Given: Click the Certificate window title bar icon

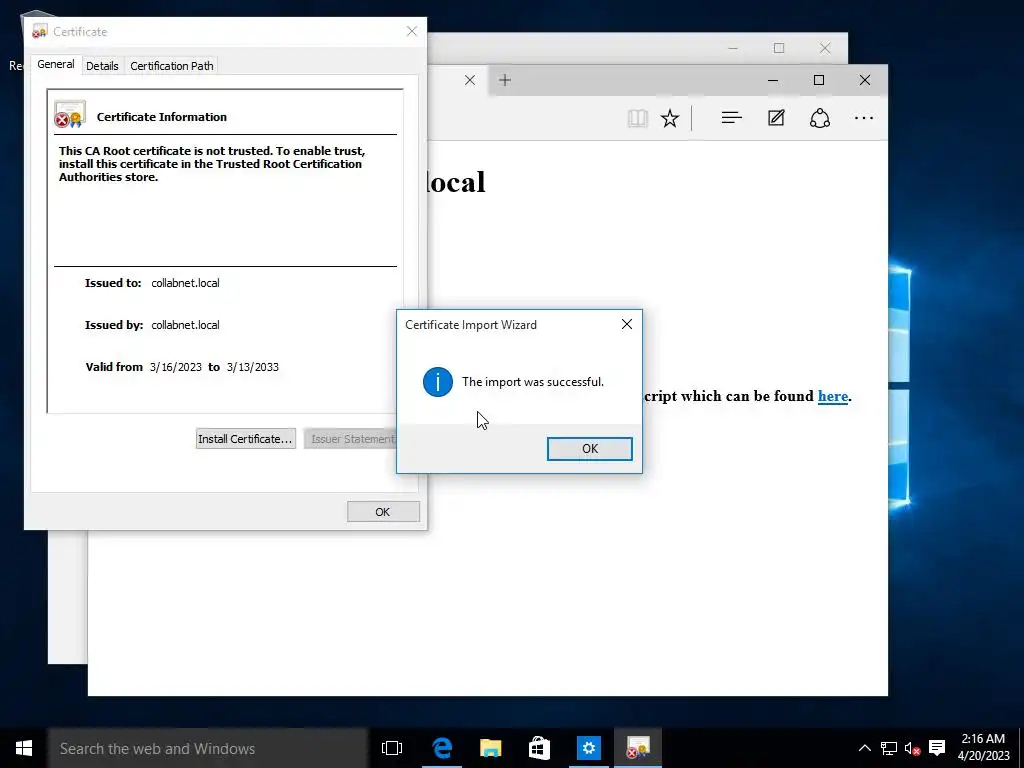Looking at the screenshot, I should point(39,31).
